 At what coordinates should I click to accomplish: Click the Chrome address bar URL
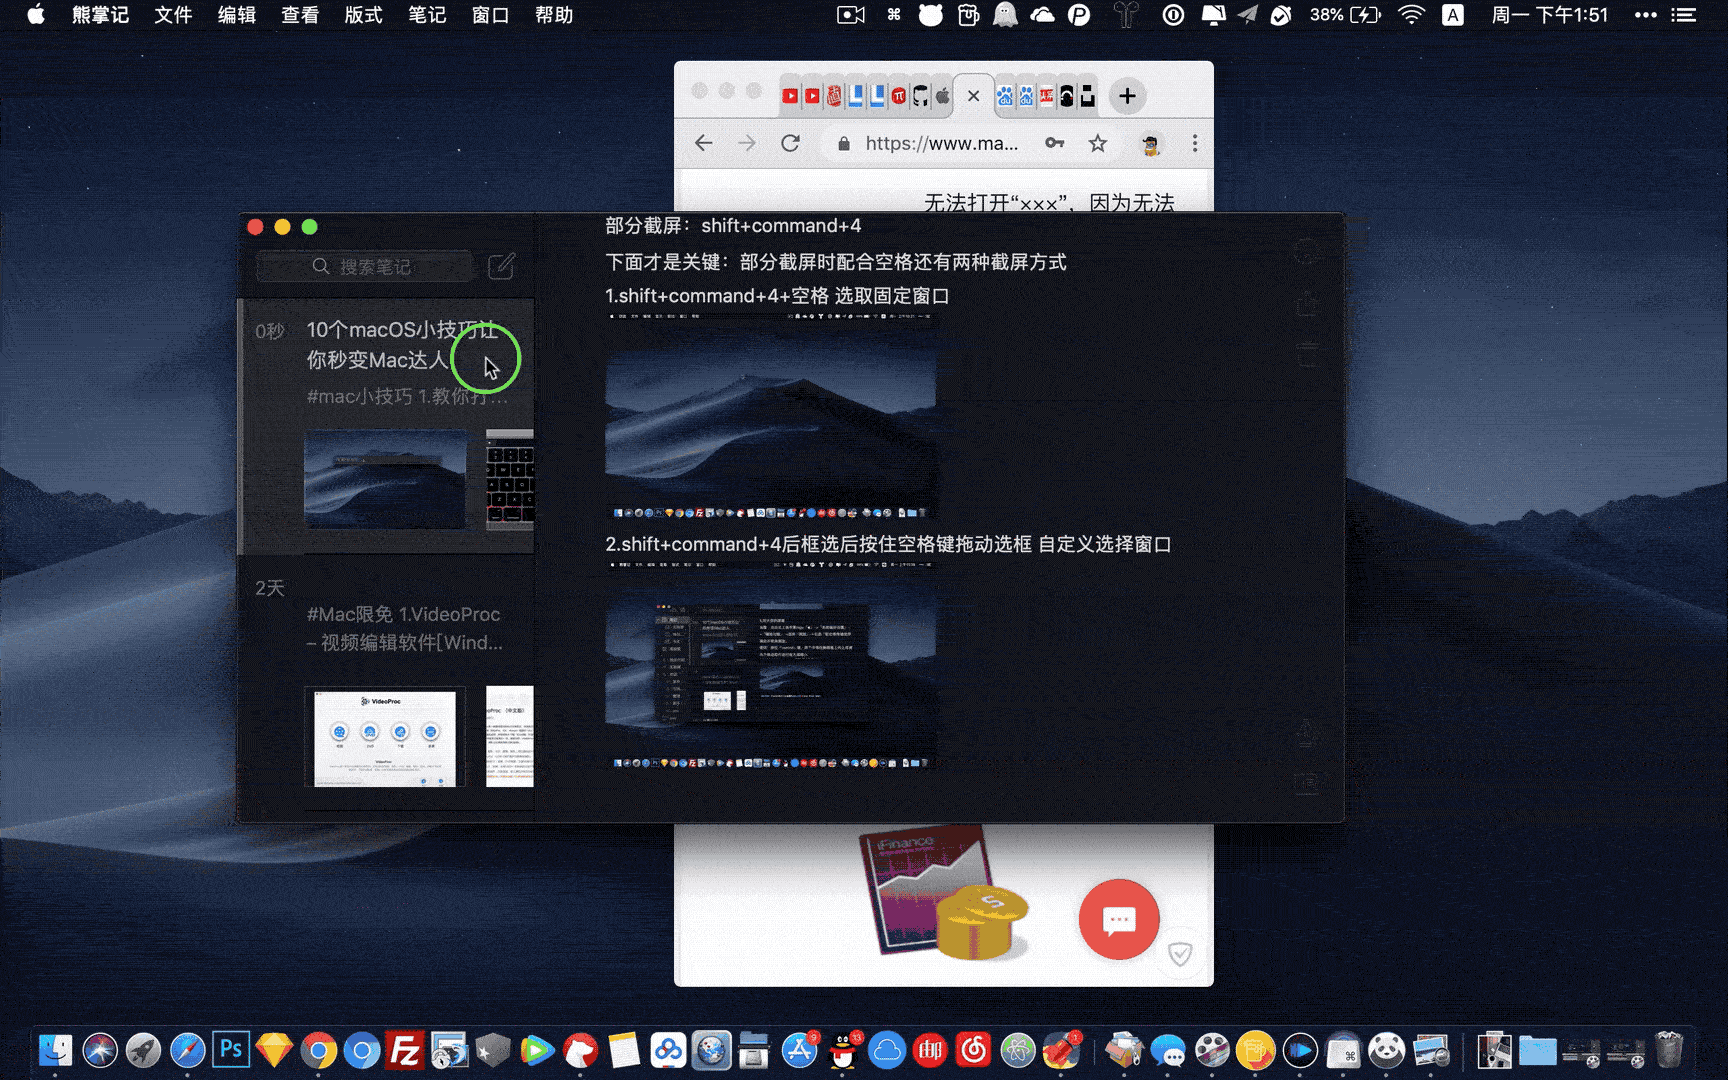(x=942, y=143)
